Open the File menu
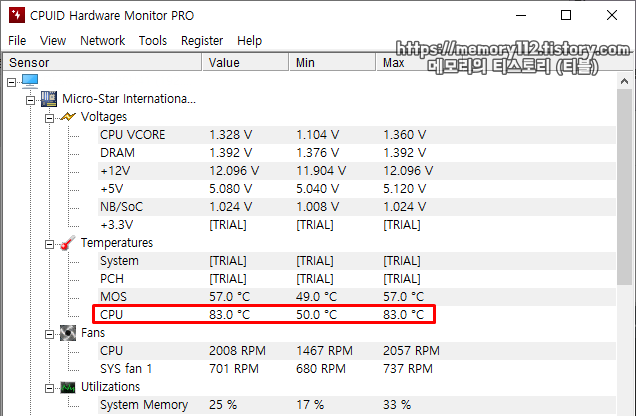The width and height of the screenshot is (636, 416). [17, 41]
